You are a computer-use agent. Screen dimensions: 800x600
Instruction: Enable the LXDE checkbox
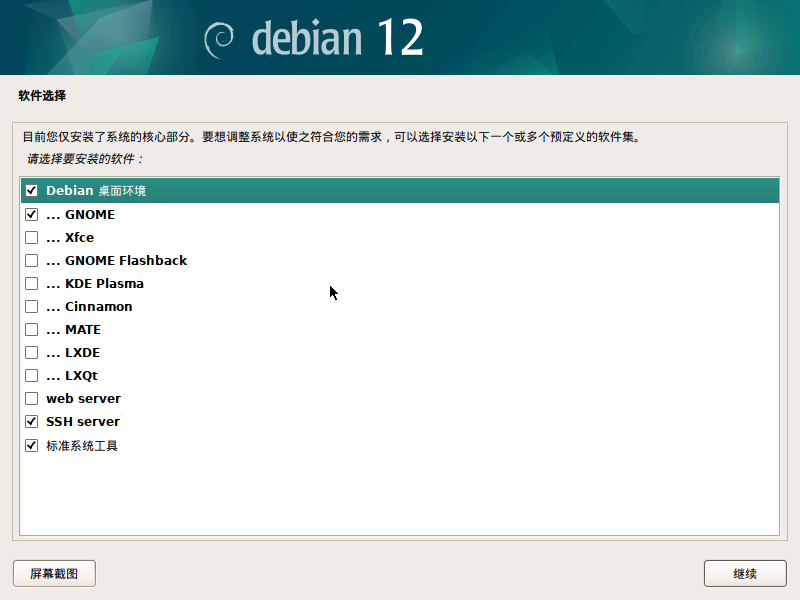click(31, 352)
